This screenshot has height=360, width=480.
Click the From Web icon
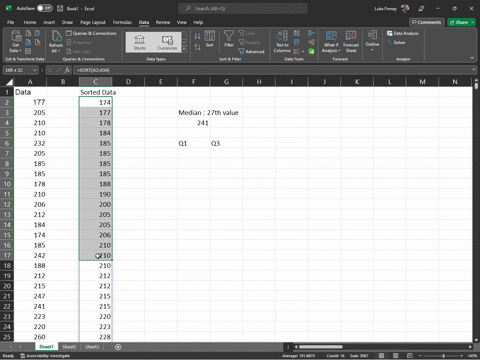click(x=28, y=42)
